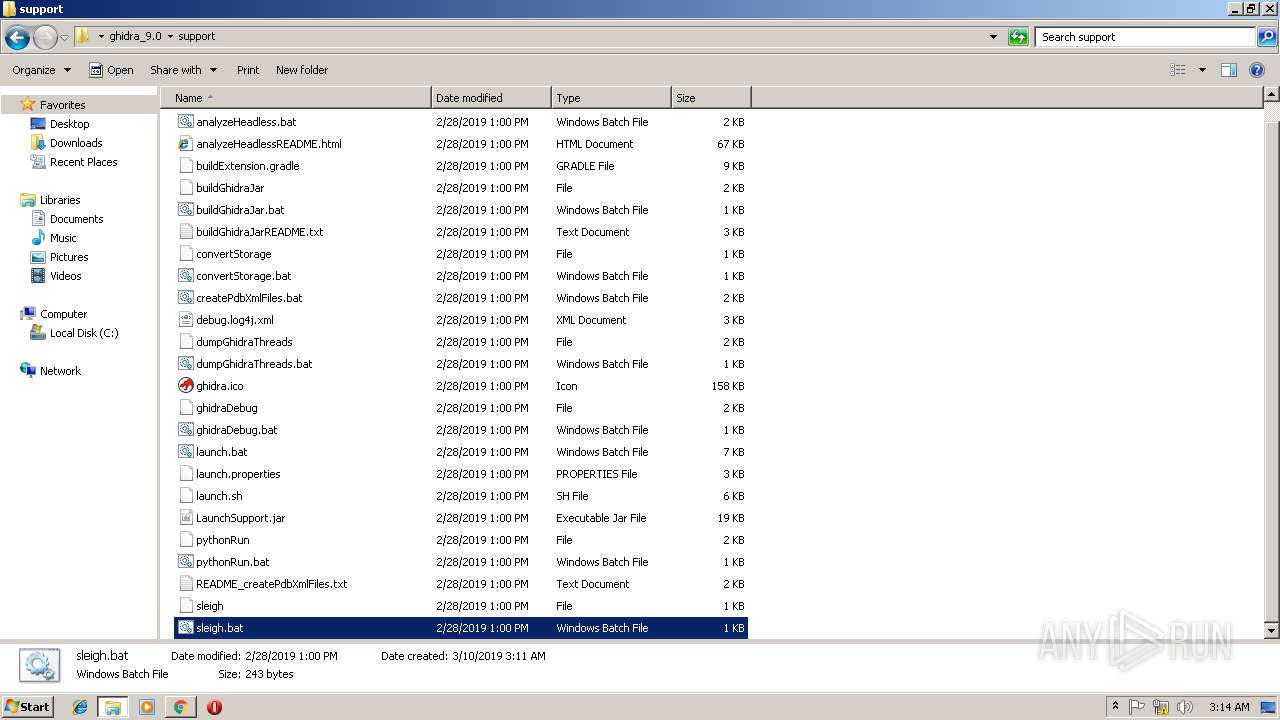Viewport: 1280px width, 720px height.
Task: Click the file list scroll down arrow
Action: coord(1271,630)
